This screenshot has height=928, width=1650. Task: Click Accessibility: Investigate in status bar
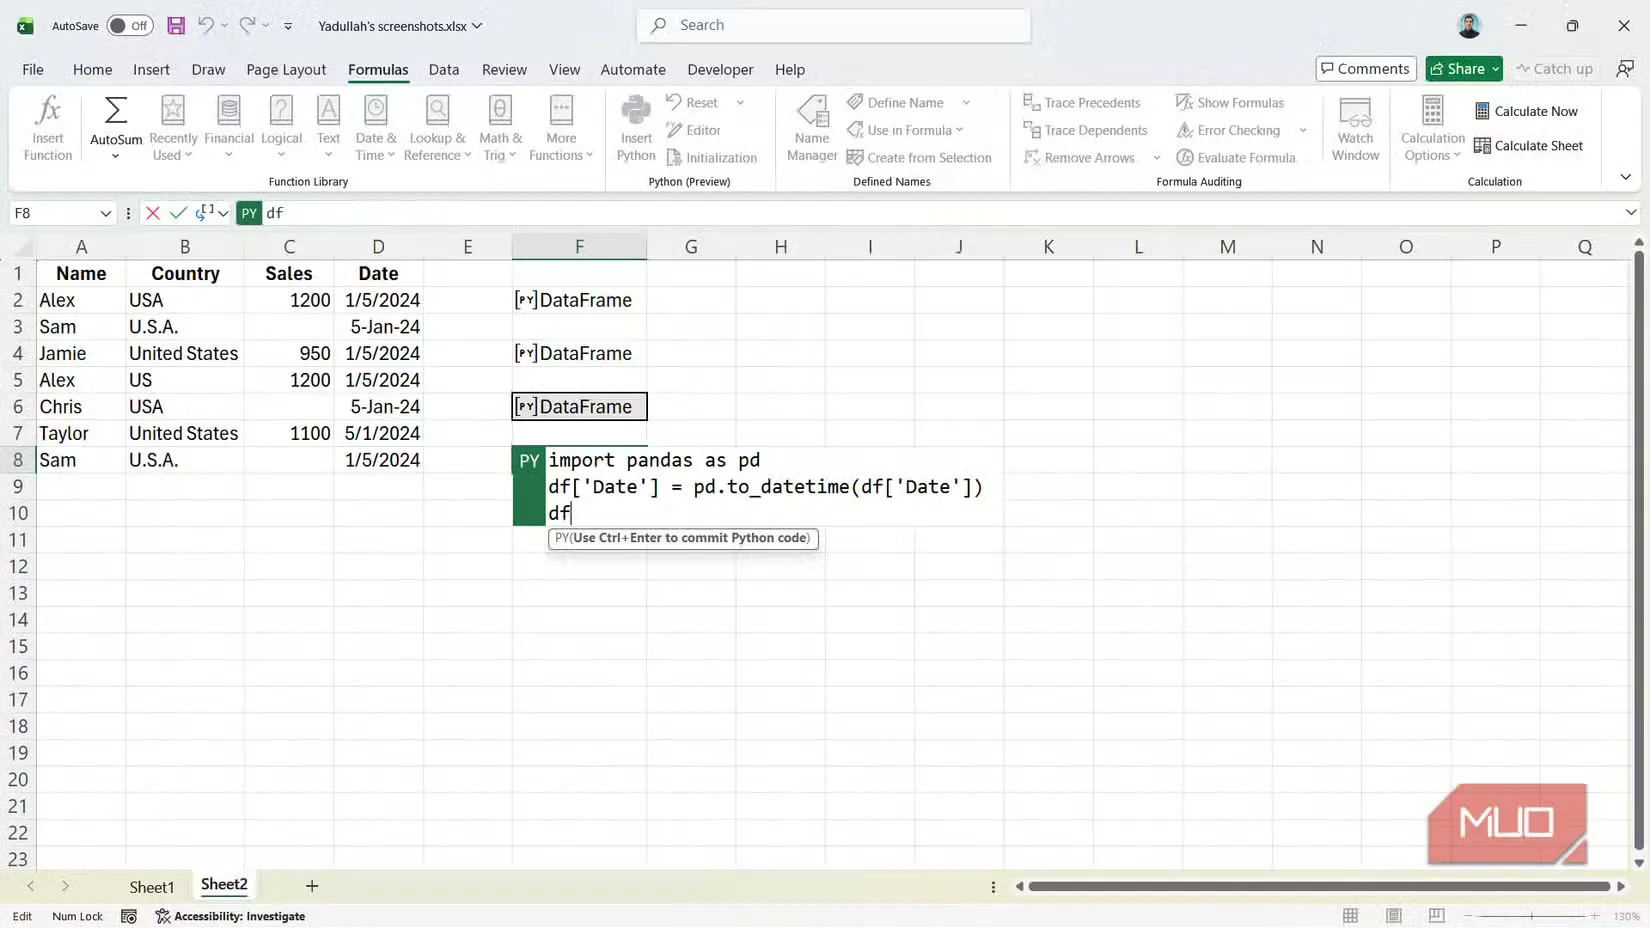pos(230,916)
